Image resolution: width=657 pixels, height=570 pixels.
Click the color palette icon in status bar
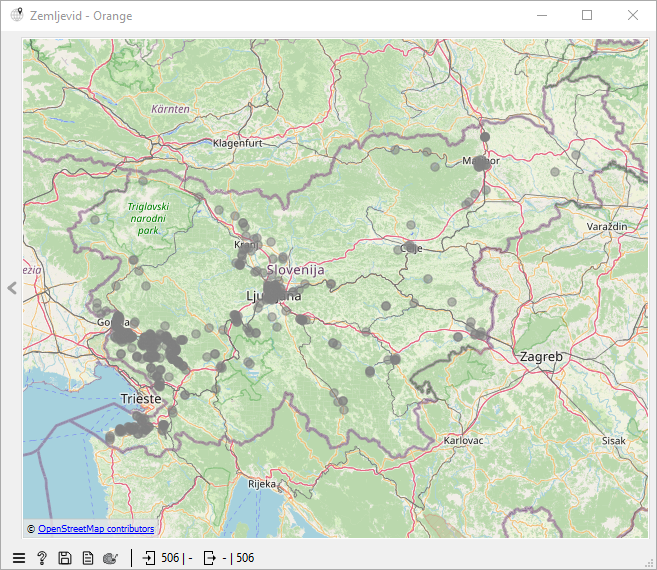110,558
